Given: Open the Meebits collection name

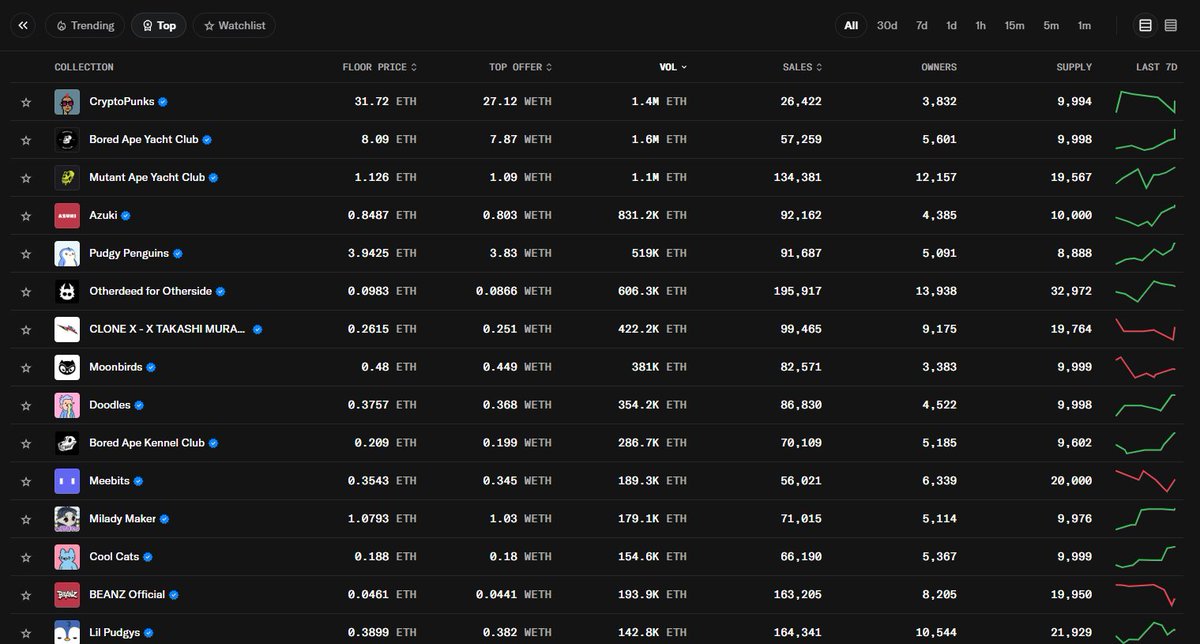Looking at the screenshot, I should (x=109, y=481).
